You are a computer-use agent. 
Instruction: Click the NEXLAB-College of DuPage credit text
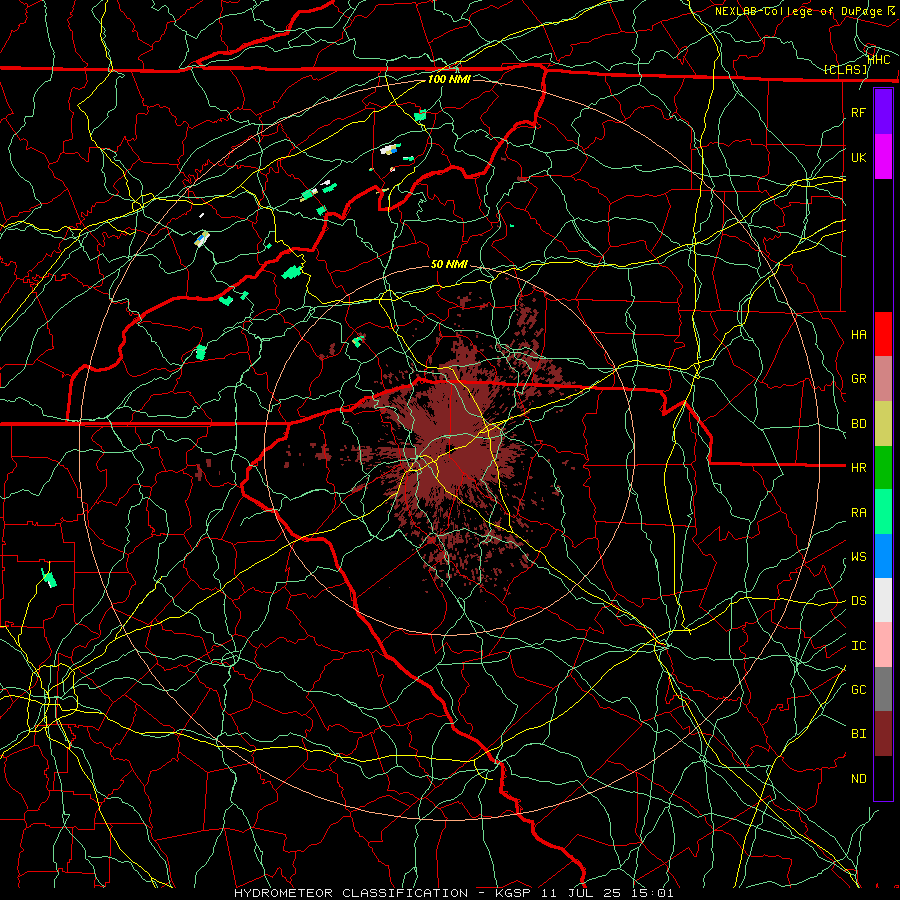pos(801,11)
